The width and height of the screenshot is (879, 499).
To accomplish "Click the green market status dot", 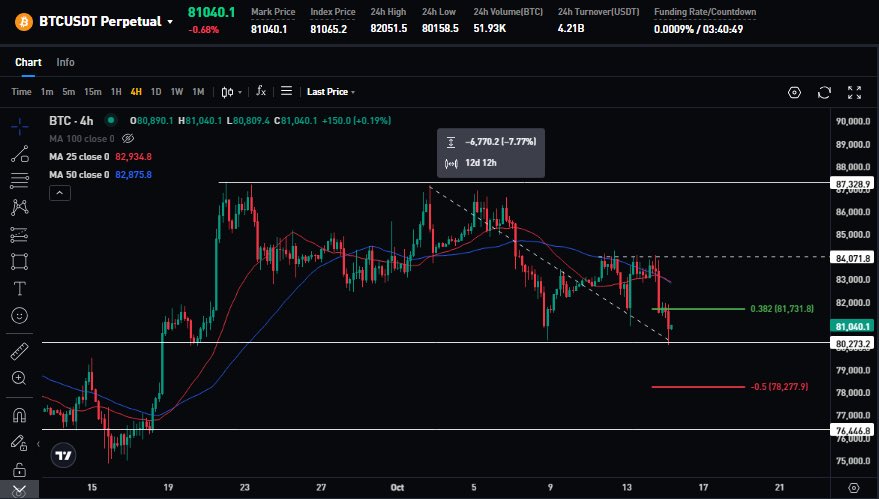I will [x=111, y=120].
